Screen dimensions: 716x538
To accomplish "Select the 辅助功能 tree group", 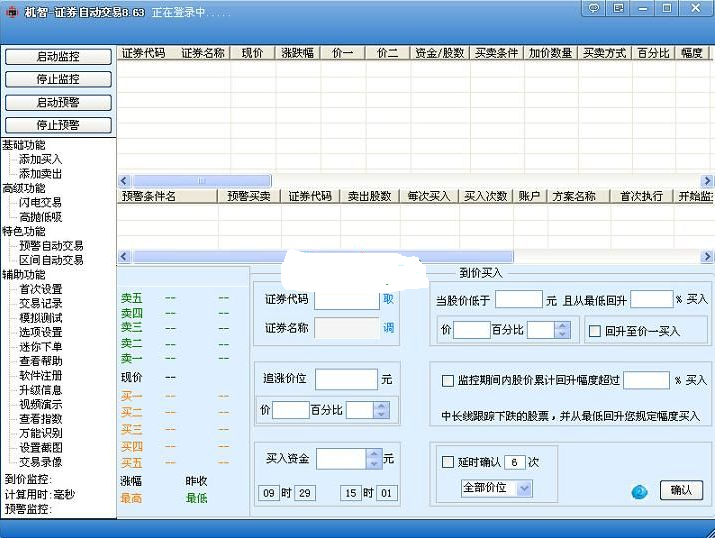I will [x=24, y=274].
